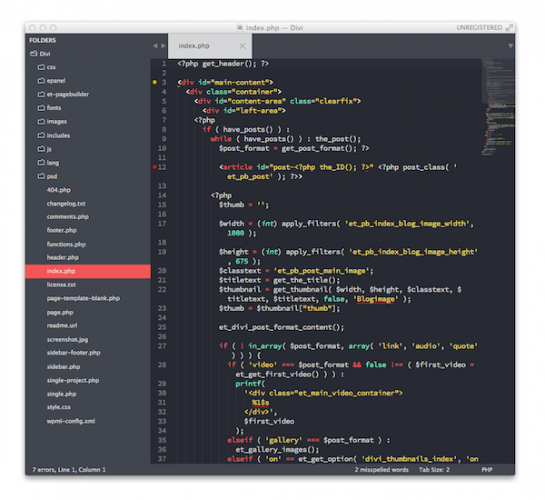Image resolution: width=545 pixels, height=500 pixels.
Task: Open header.php file
Action: pos(63,257)
